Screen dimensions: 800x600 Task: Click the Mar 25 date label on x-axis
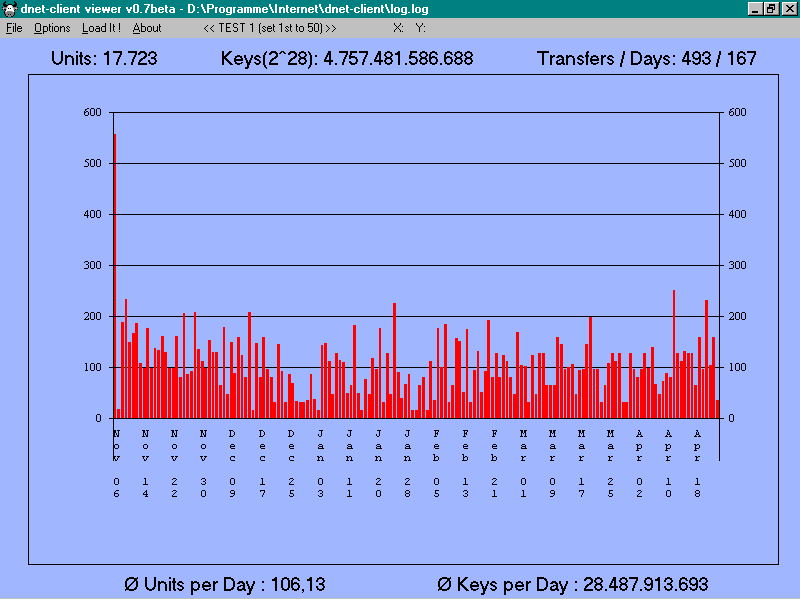[610, 463]
